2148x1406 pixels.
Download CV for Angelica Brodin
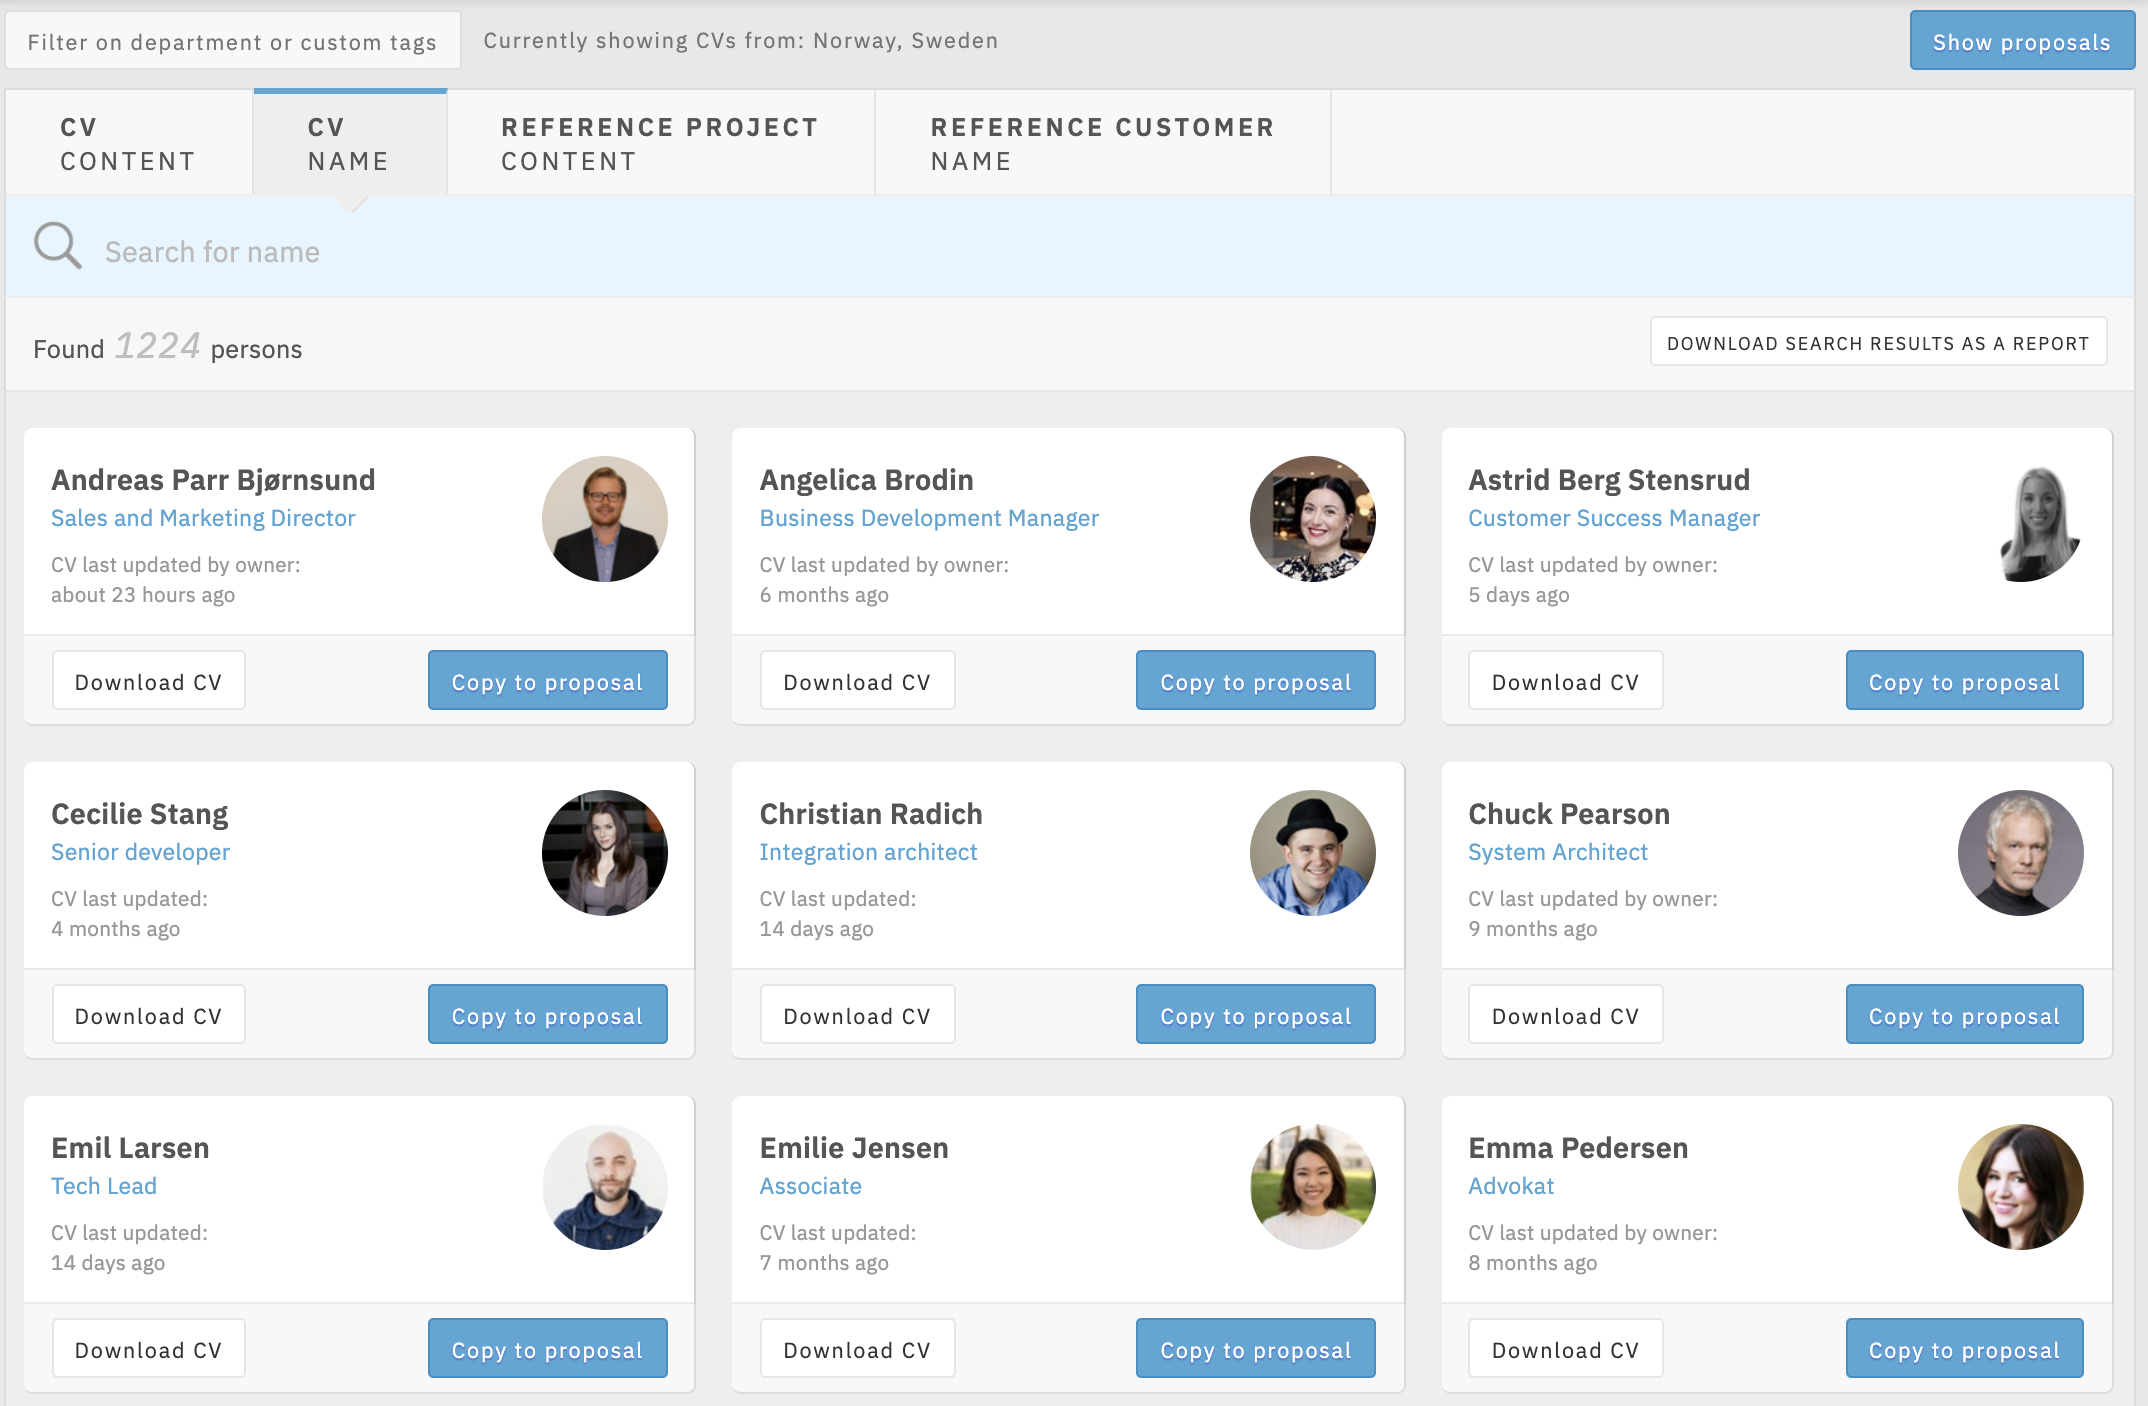(x=857, y=682)
